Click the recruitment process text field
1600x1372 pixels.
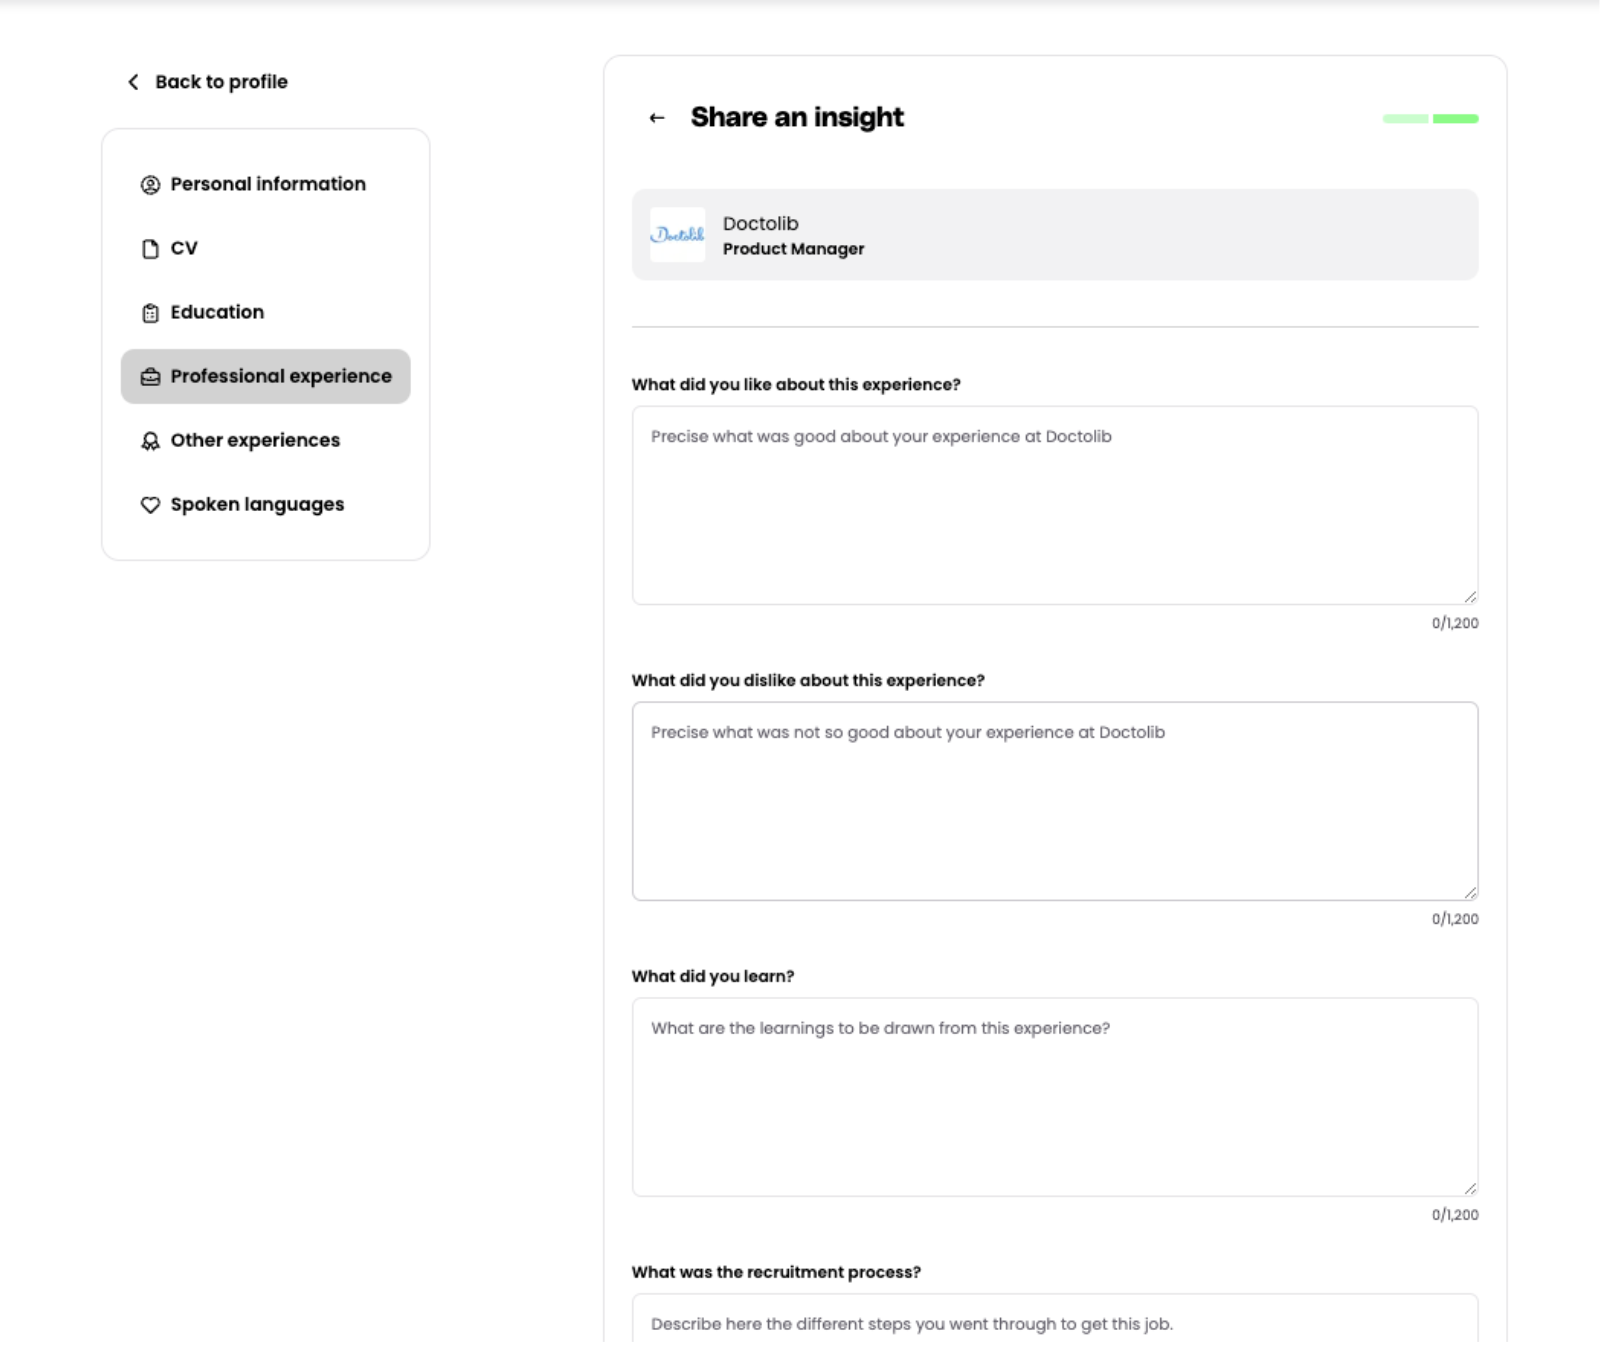click(x=1054, y=1323)
